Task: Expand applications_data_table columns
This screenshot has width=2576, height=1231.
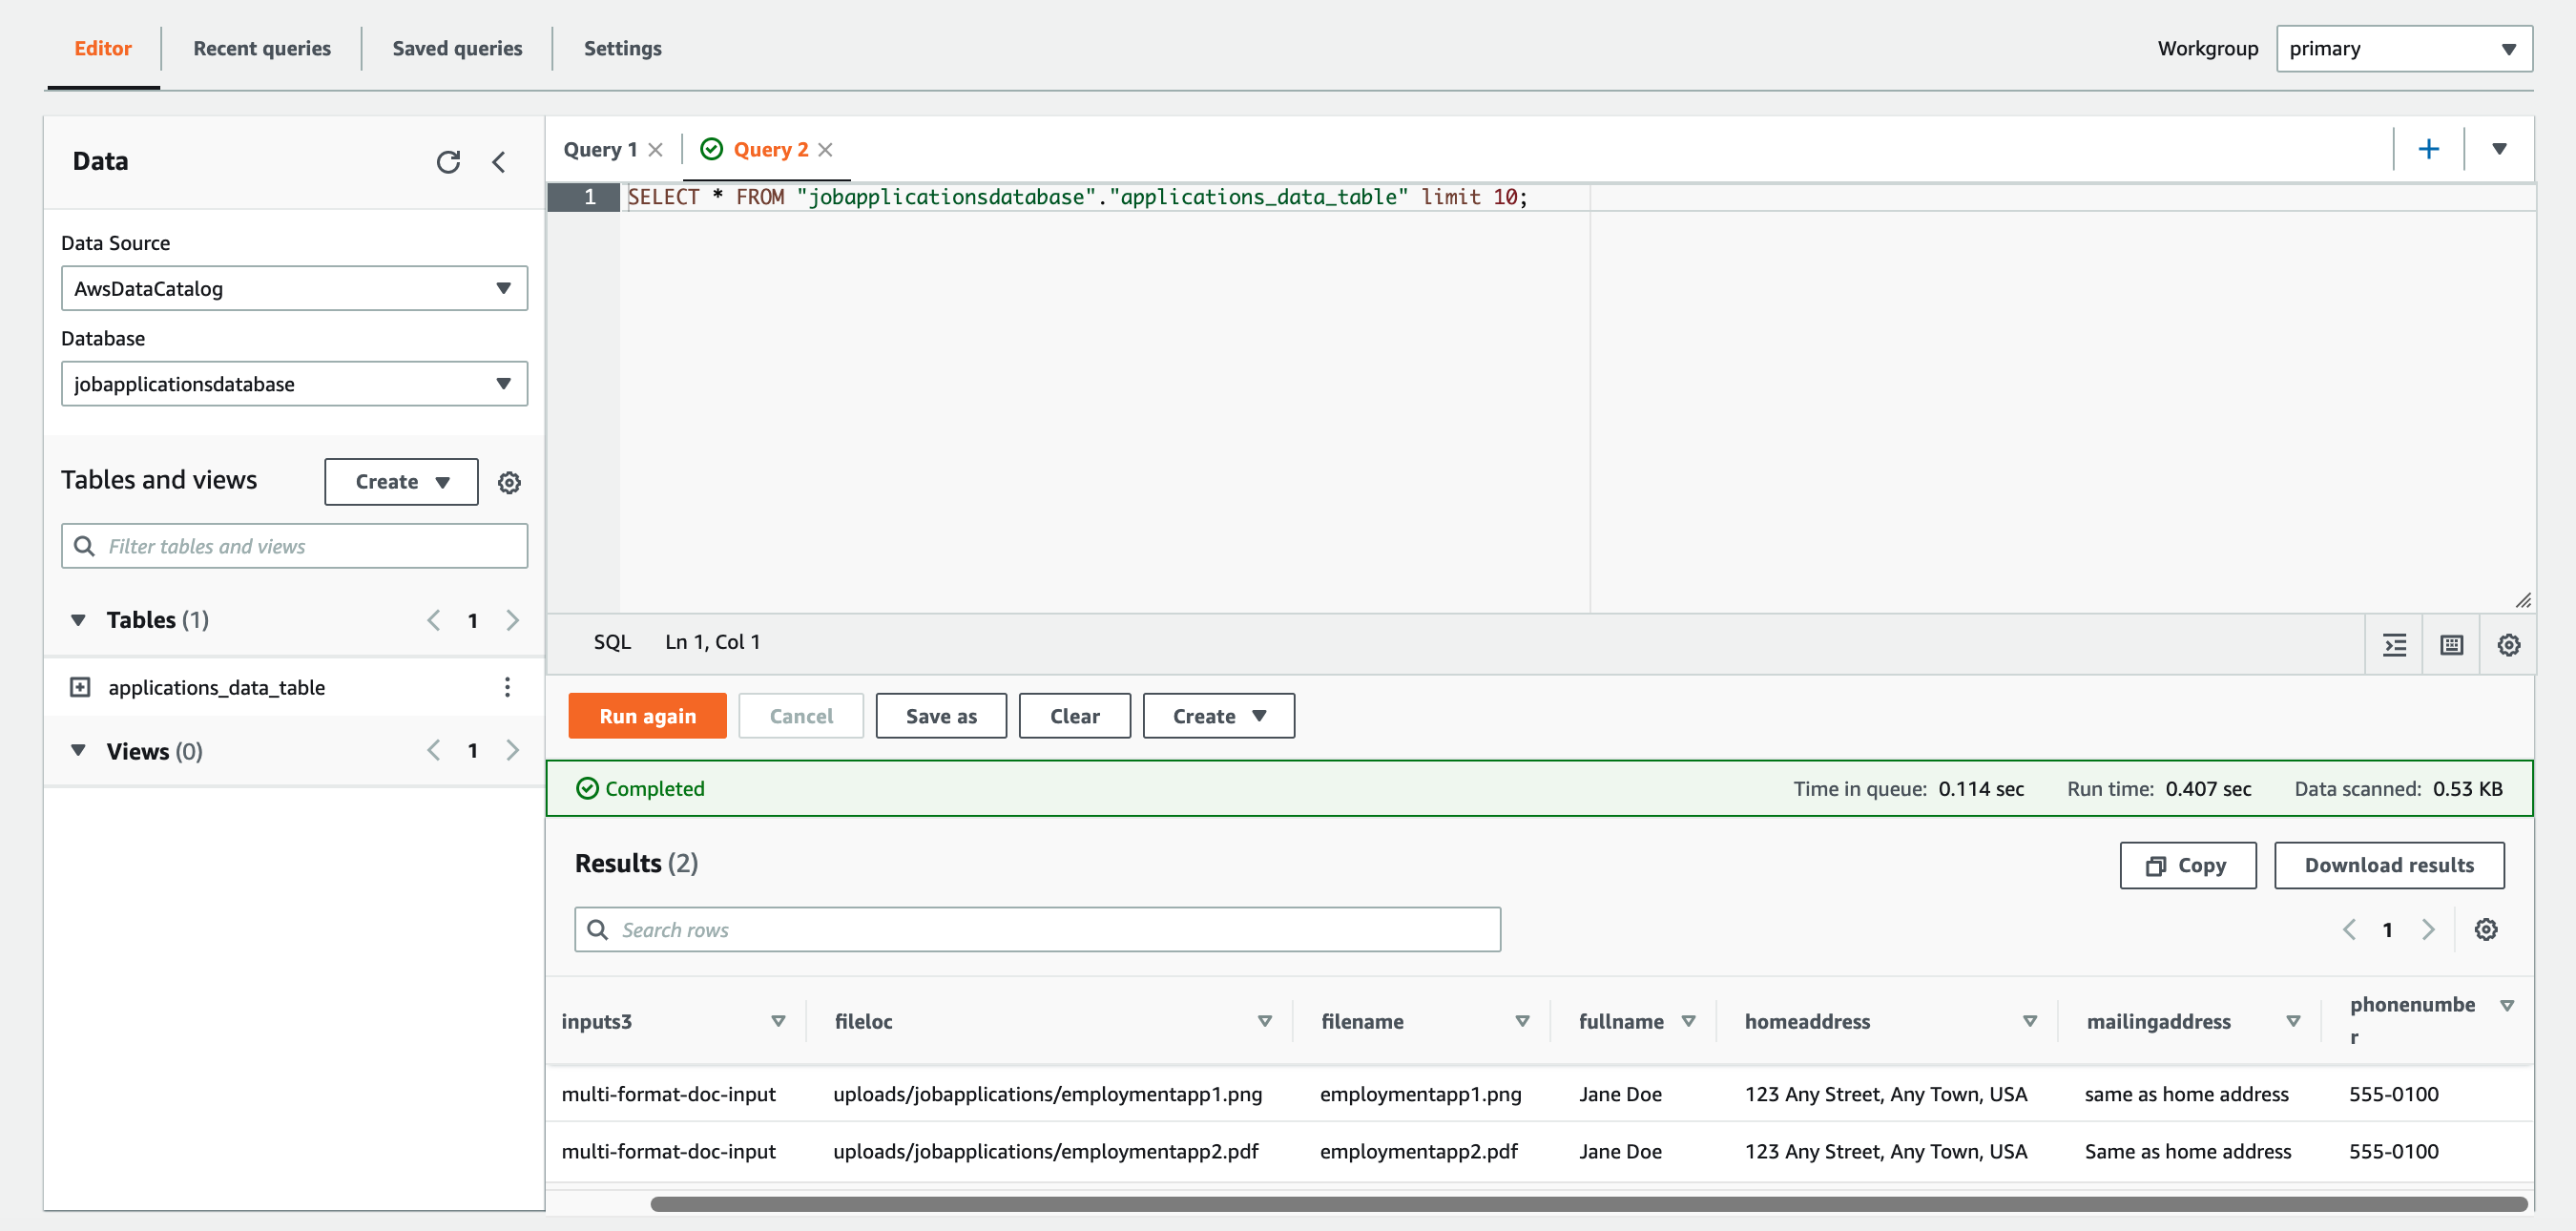Action: coord(80,687)
